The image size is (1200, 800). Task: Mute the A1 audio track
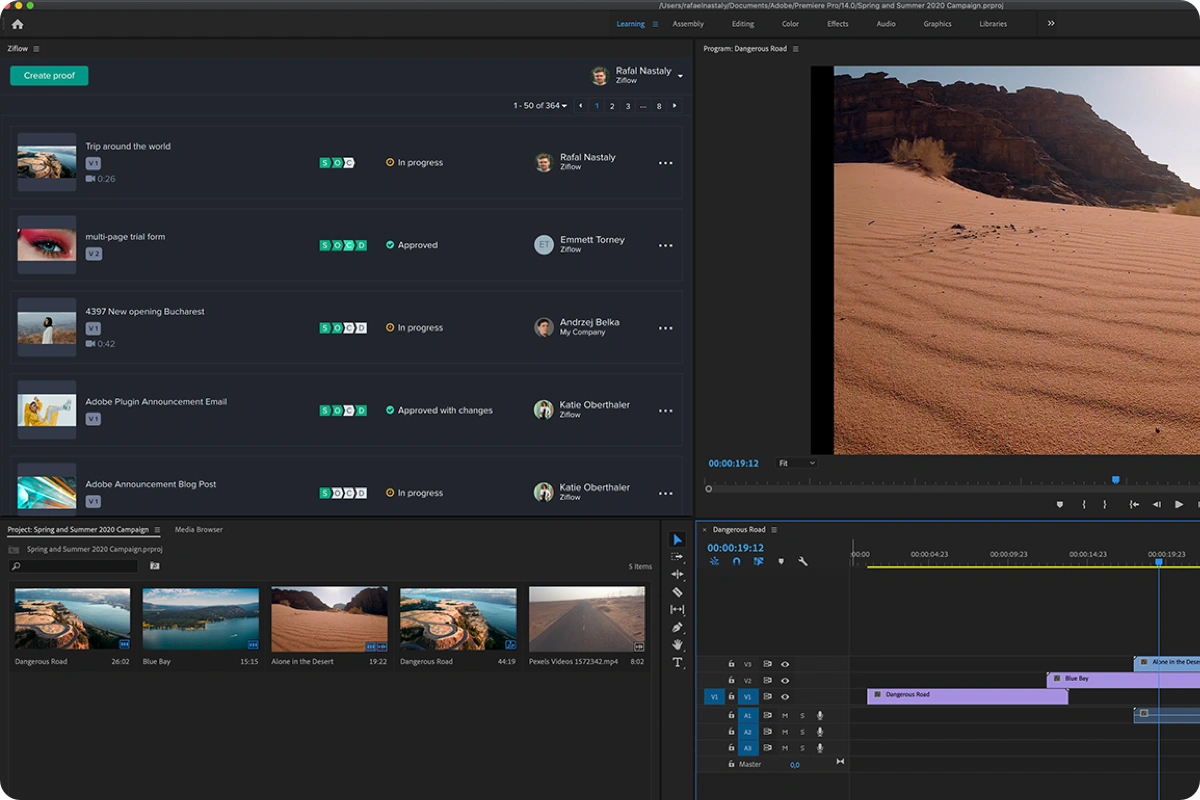pos(785,715)
